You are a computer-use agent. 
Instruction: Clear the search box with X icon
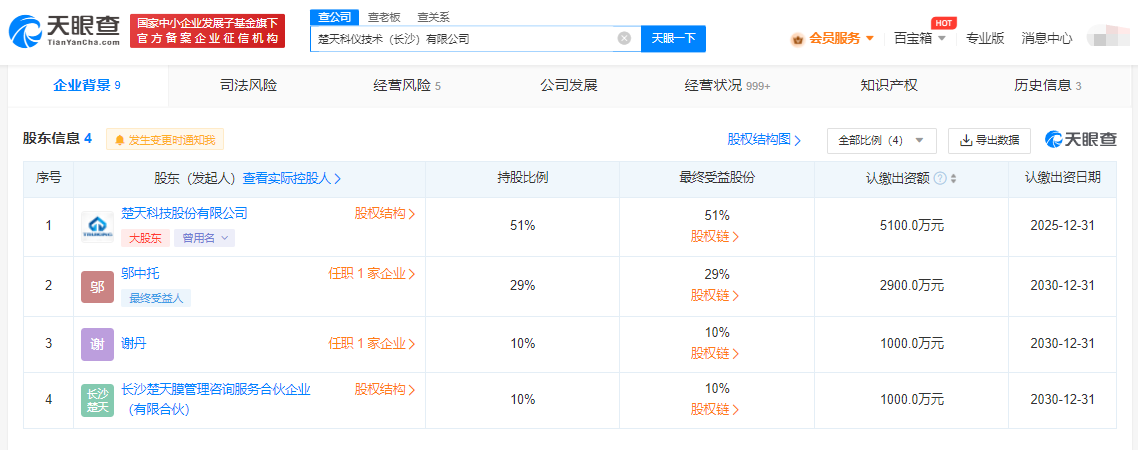pos(624,39)
